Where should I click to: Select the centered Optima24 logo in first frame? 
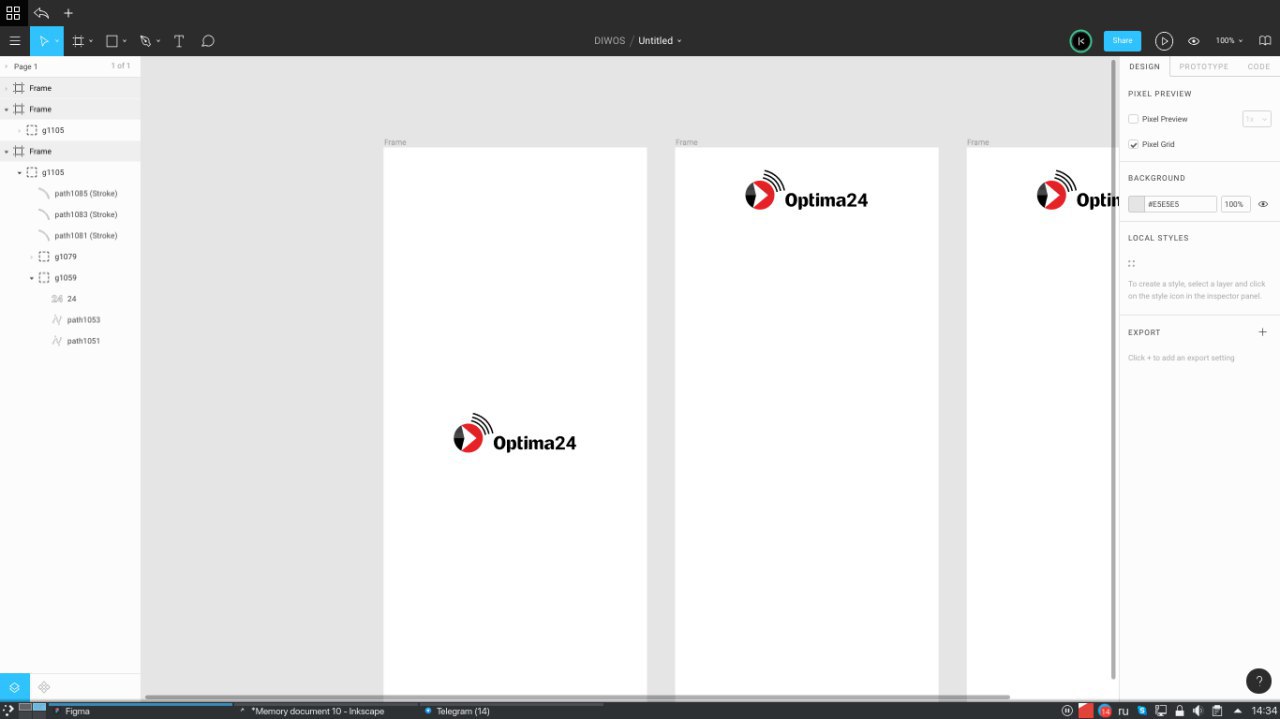[515, 433]
